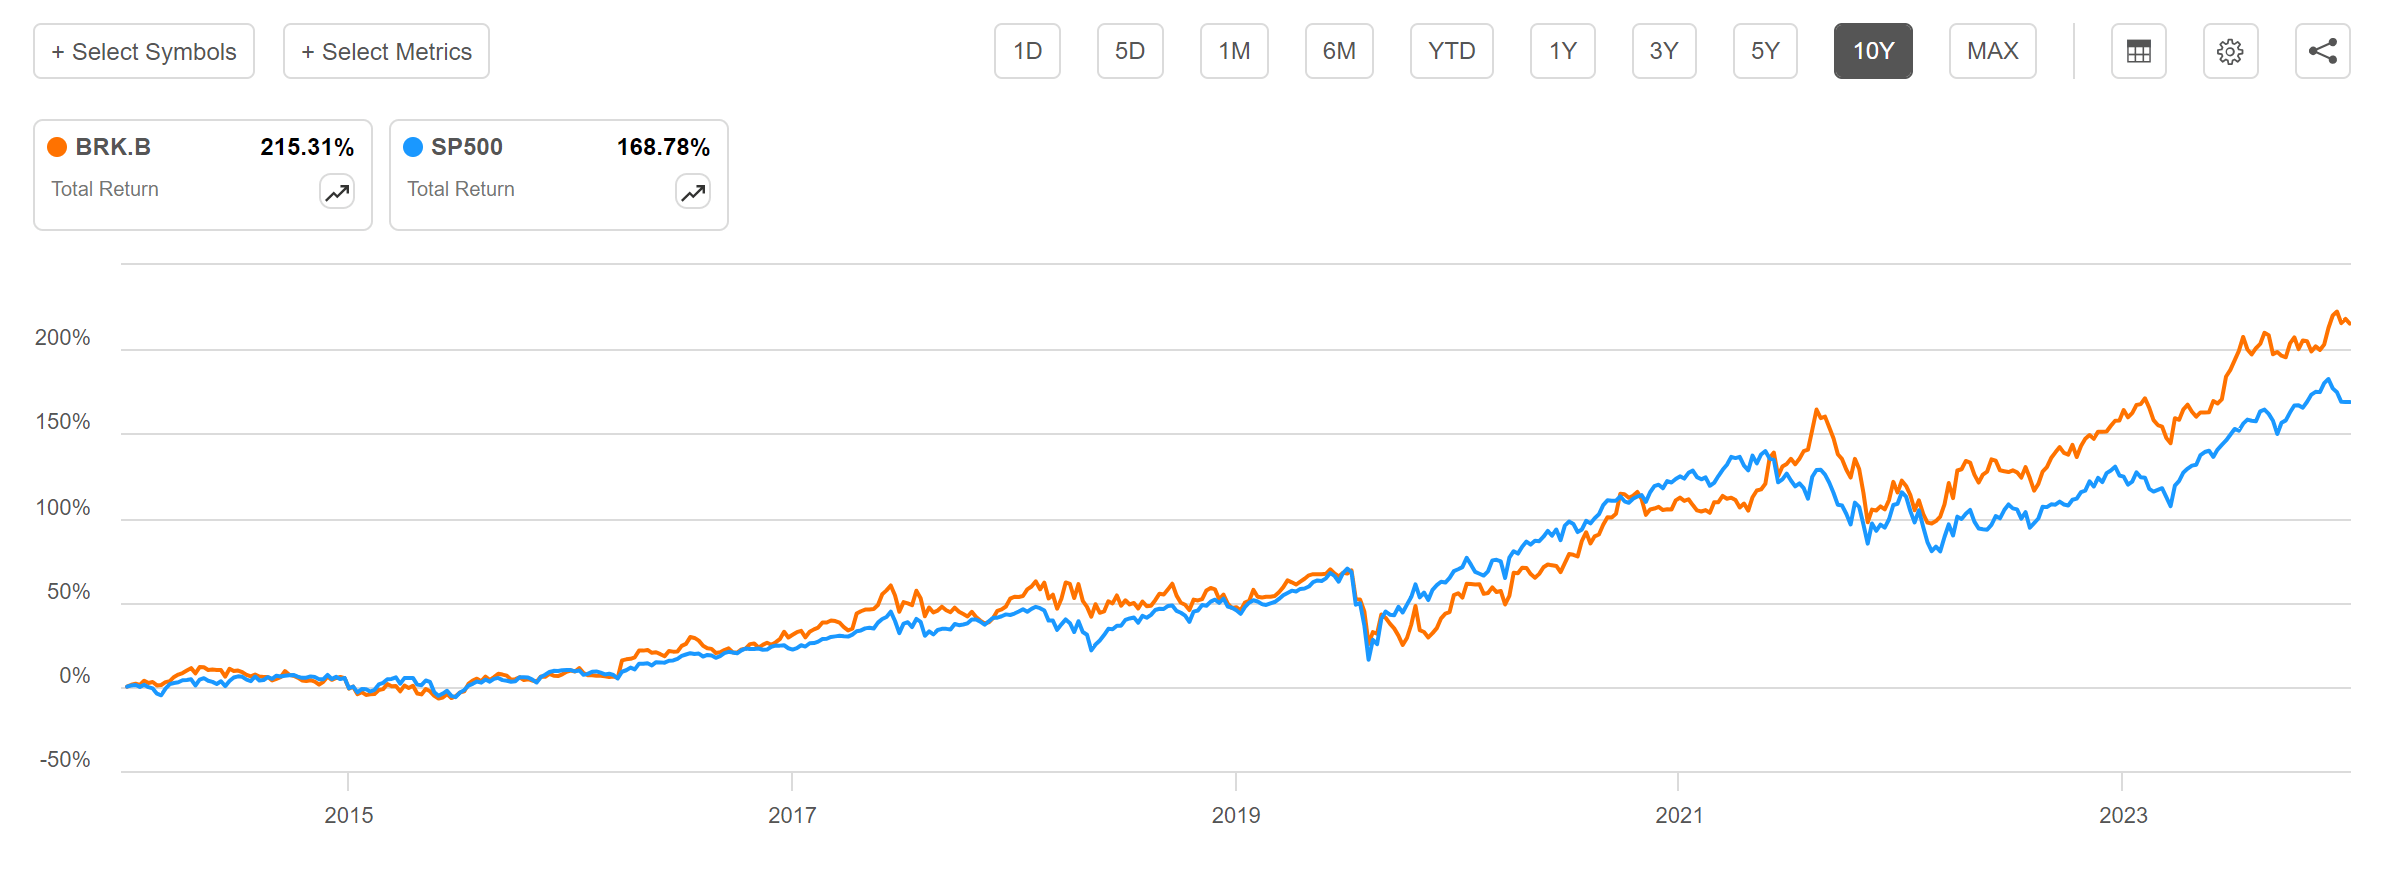This screenshot has width=2382, height=869.
Task: Select the 6M range
Action: click(x=1339, y=51)
